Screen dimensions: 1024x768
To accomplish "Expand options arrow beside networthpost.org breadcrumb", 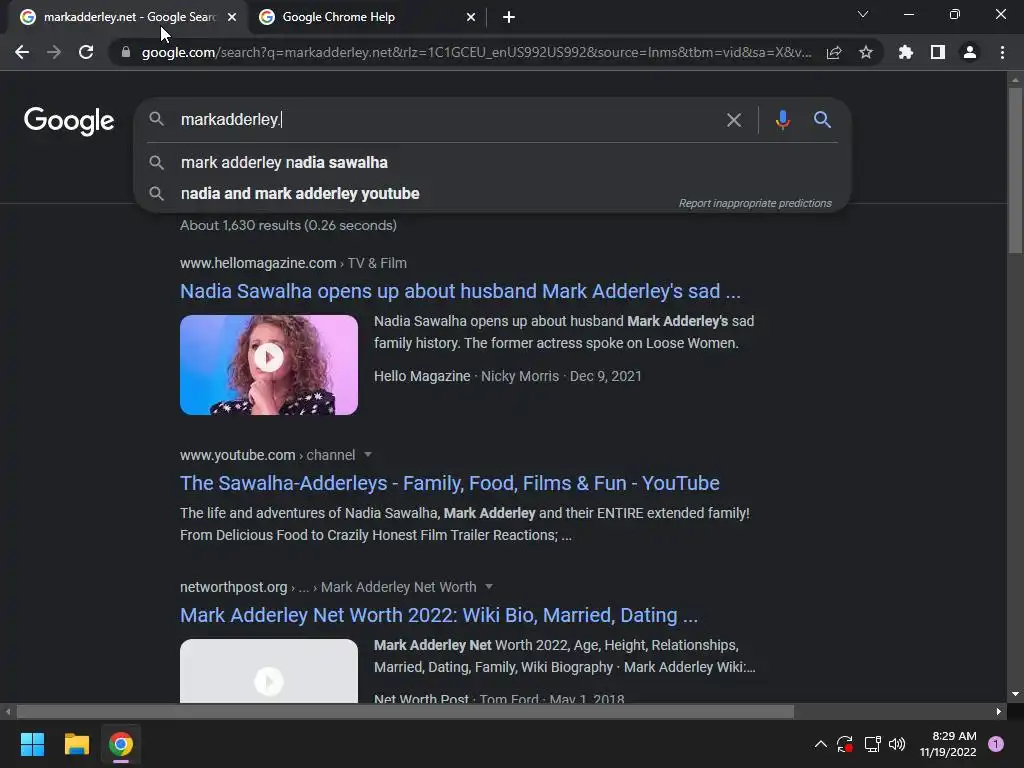I will (488, 587).
